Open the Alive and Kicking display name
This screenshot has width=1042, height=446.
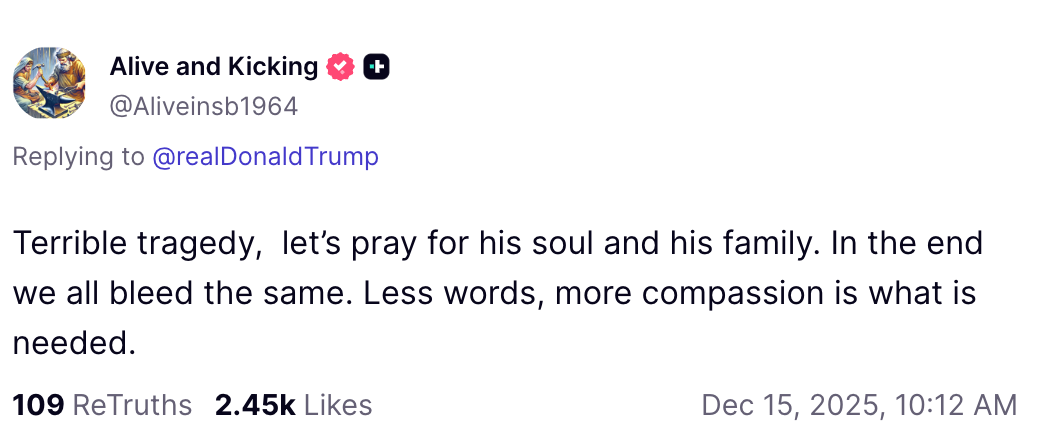point(213,67)
